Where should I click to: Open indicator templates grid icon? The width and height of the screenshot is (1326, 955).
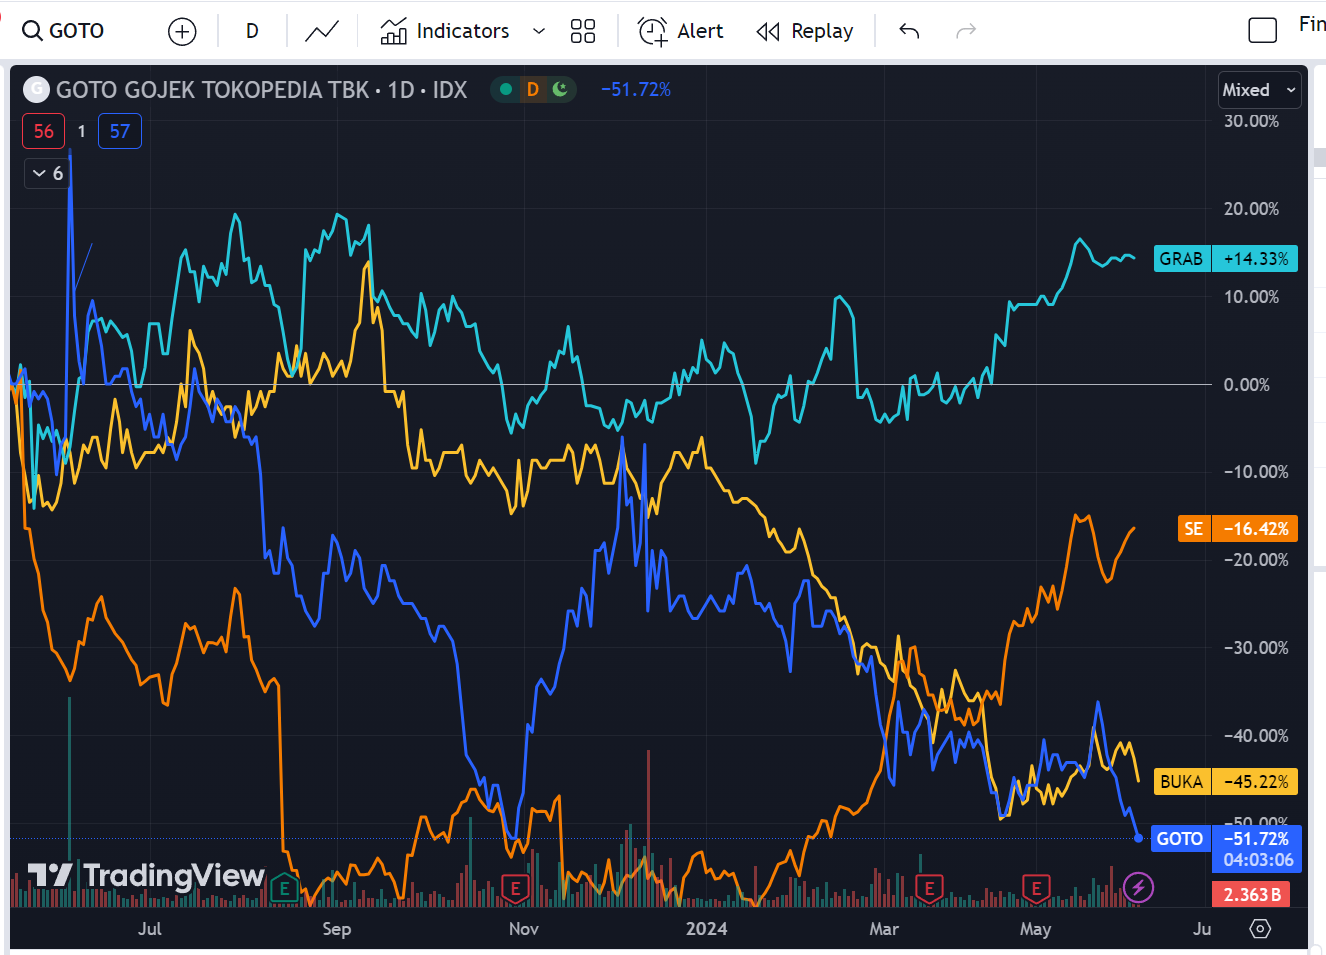click(583, 31)
